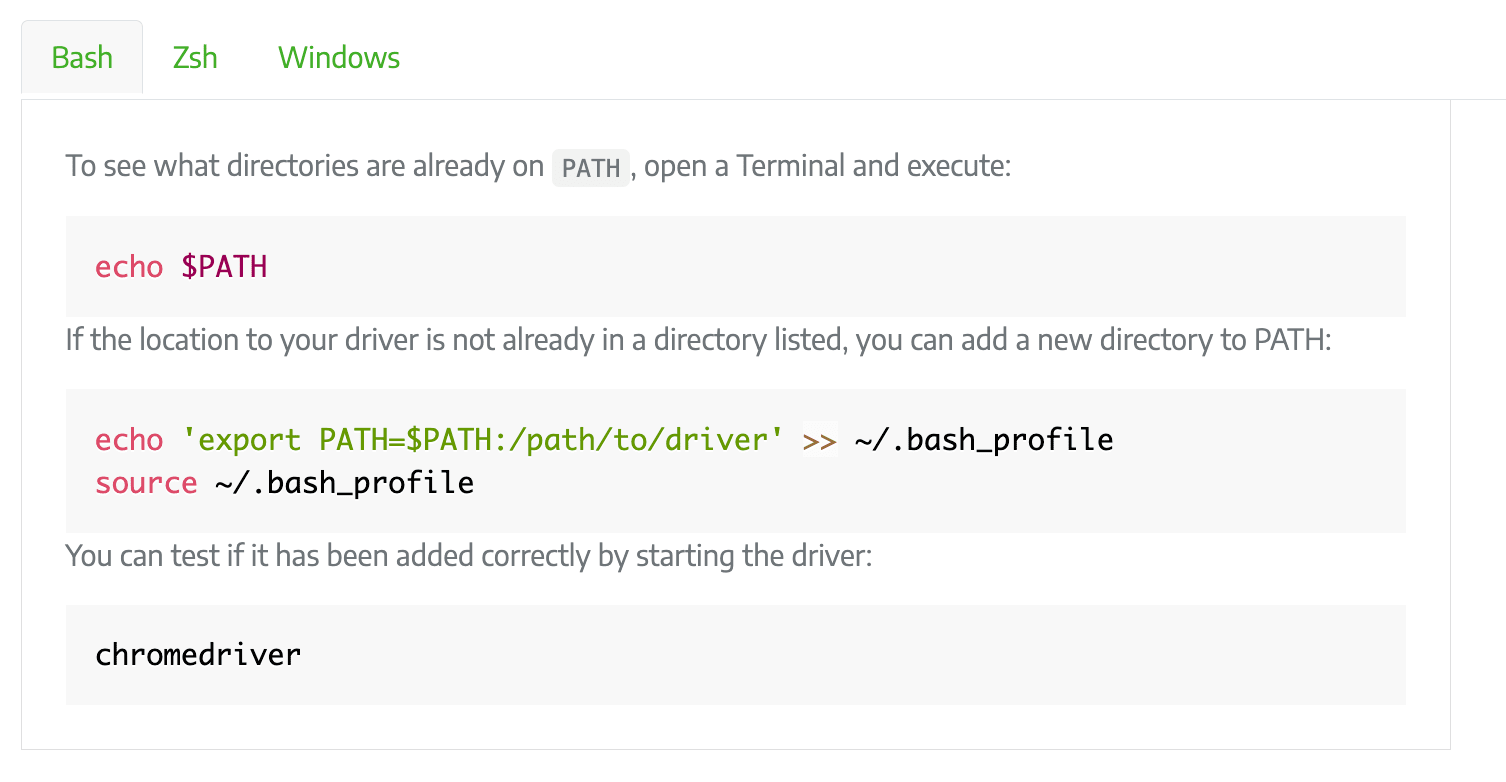The height and width of the screenshot is (782, 1506).
Task: Click the source keyword in red
Action: tap(146, 482)
